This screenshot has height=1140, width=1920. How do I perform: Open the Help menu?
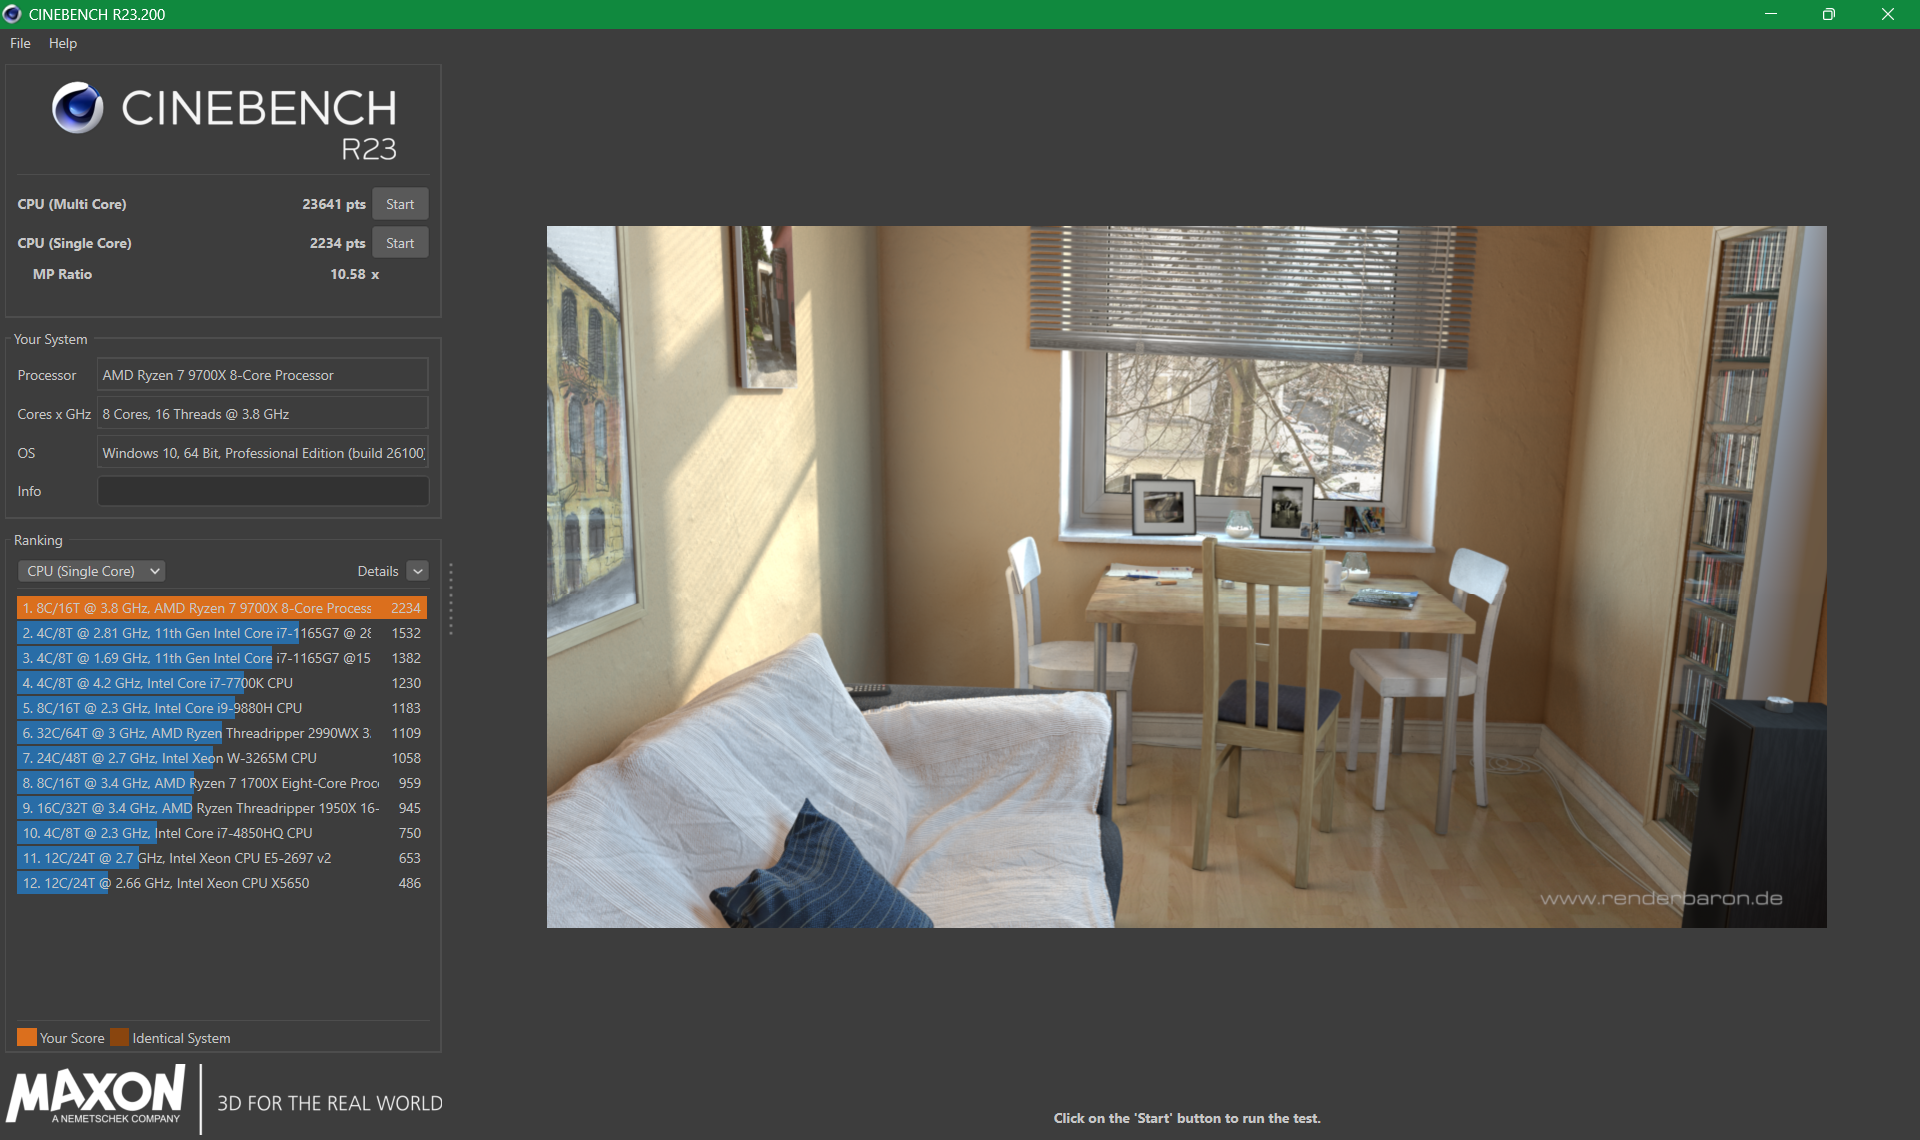point(62,43)
